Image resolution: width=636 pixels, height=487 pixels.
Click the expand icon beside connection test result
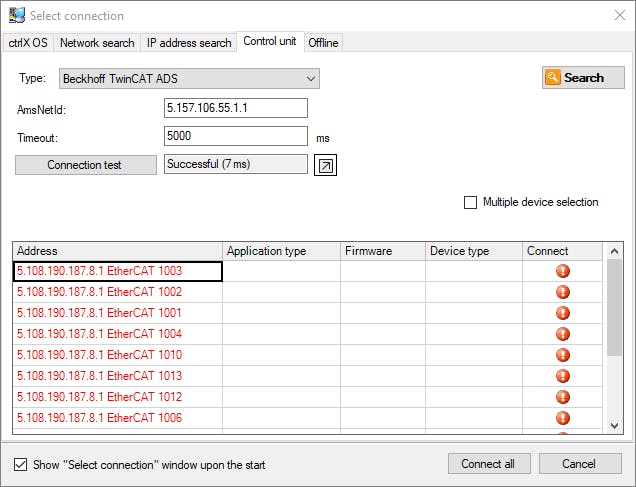pos(326,165)
